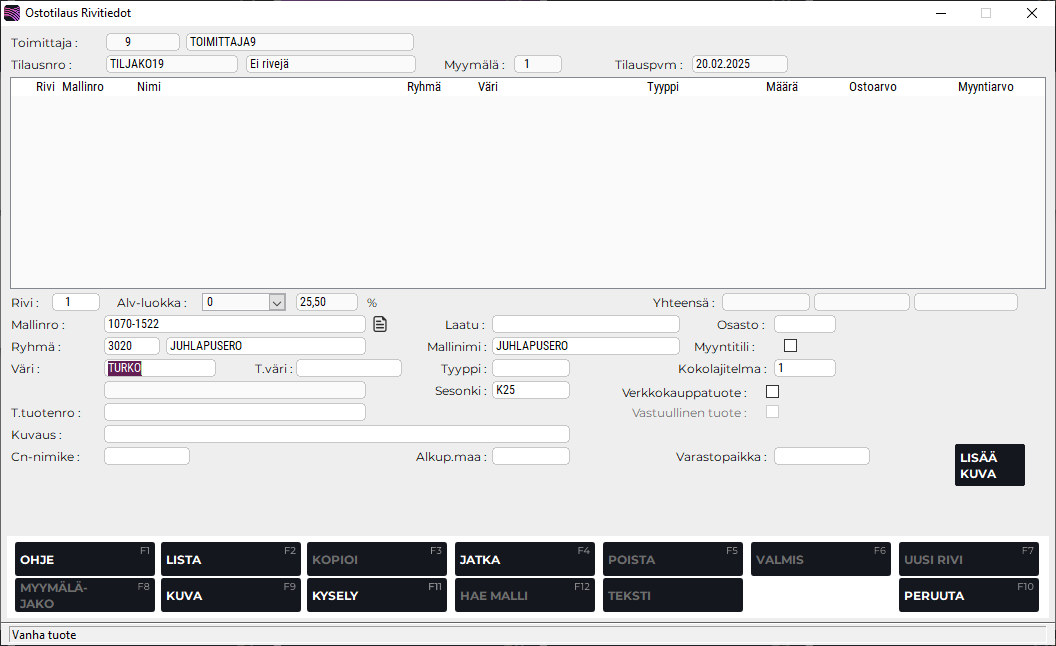Click into the Laatu field
The image size is (1056, 646).
585,324
